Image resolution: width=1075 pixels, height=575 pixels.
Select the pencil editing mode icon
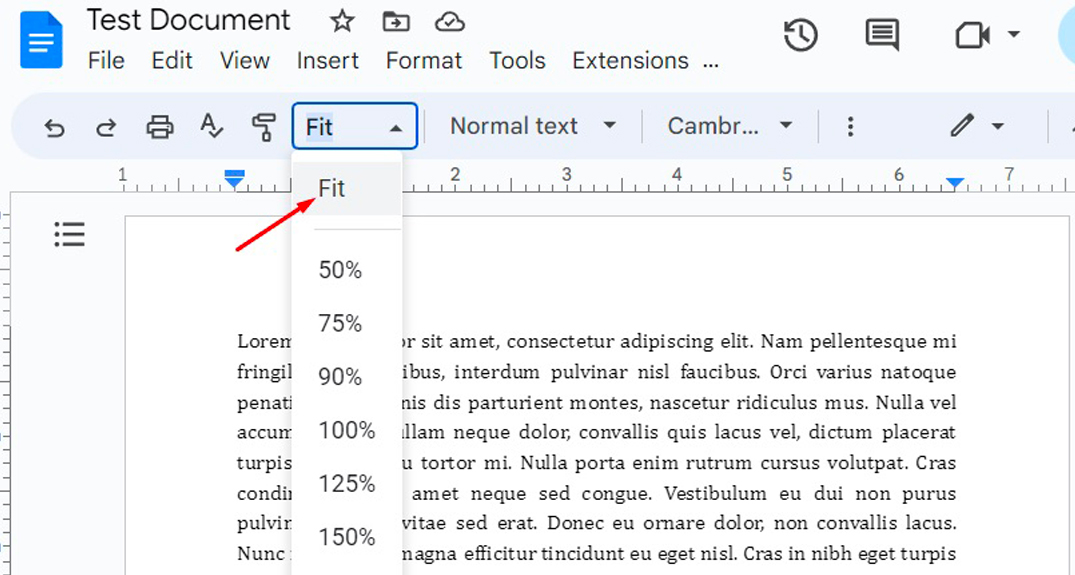pyautogui.click(x=962, y=126)
